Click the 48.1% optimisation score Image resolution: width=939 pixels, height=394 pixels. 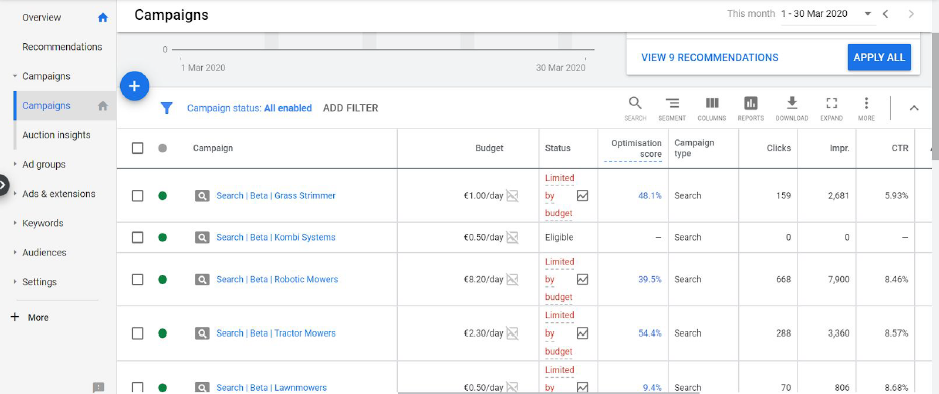(x=650, y=196)
